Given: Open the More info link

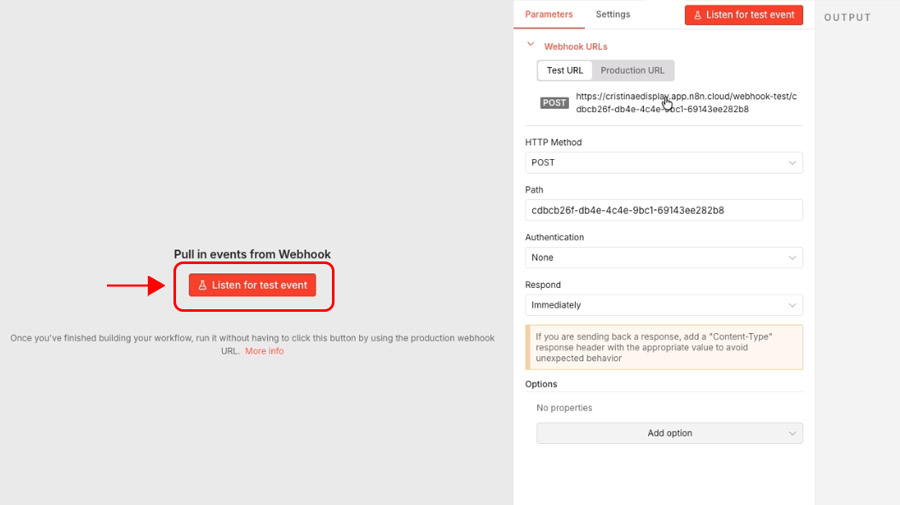Looking at the screenshot, I should pos(264,351).
